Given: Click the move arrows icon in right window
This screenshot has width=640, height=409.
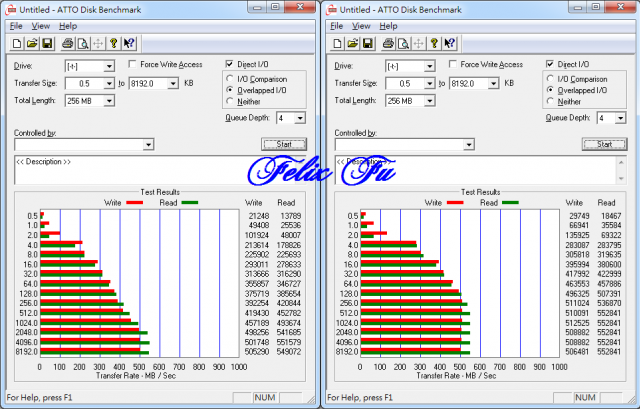Looking at the screenshot, I should click(419, 43).
